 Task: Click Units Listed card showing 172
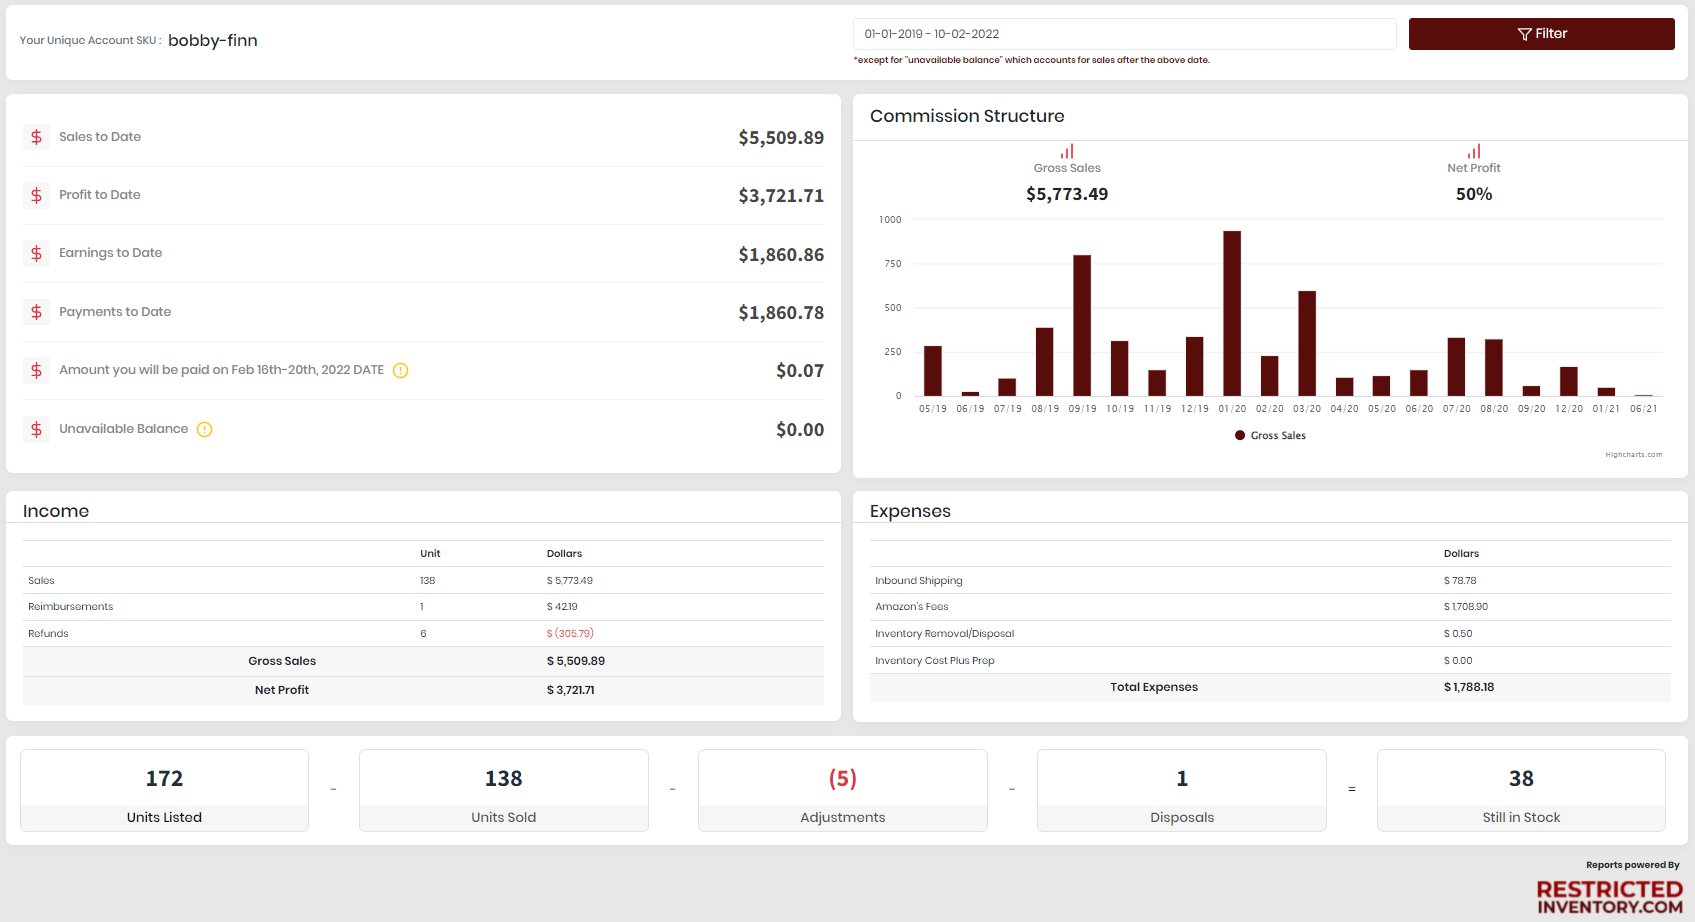click(x=164, y=790)
